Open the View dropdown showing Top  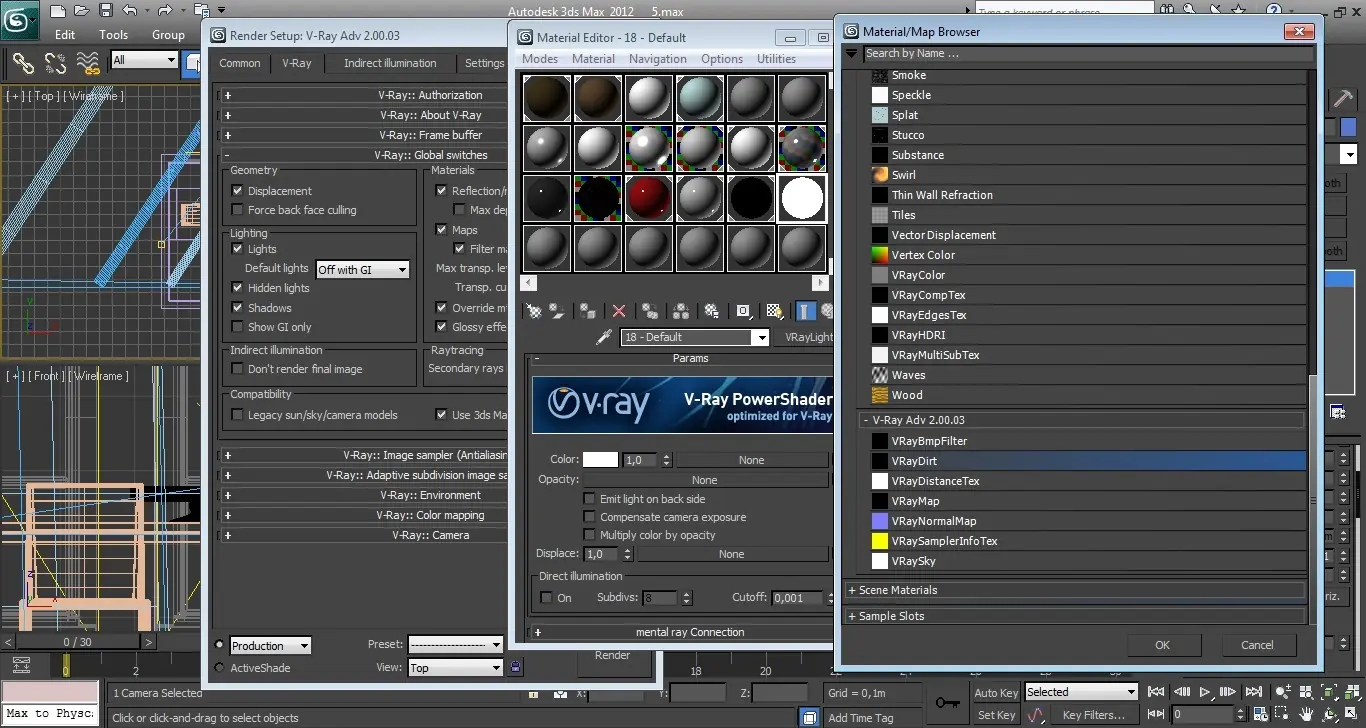tap(455, 668)
